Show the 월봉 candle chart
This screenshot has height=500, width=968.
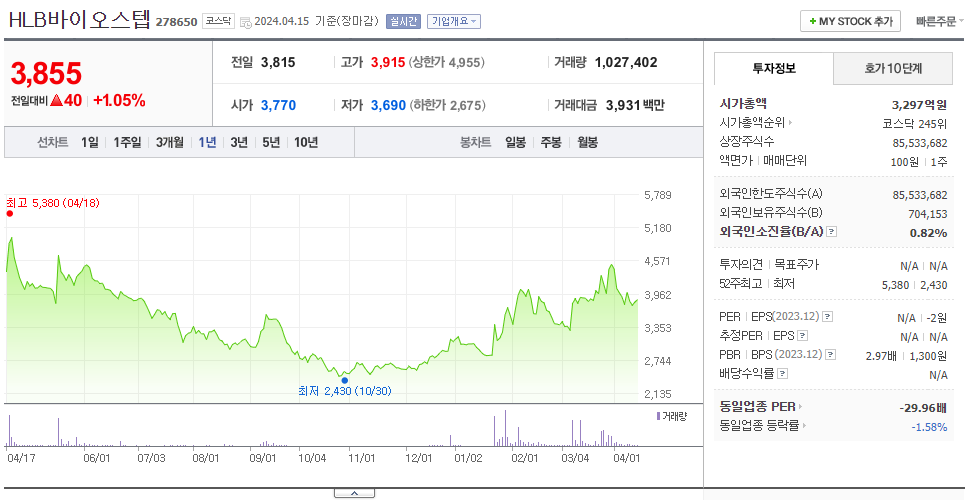[x=588, y=143]
